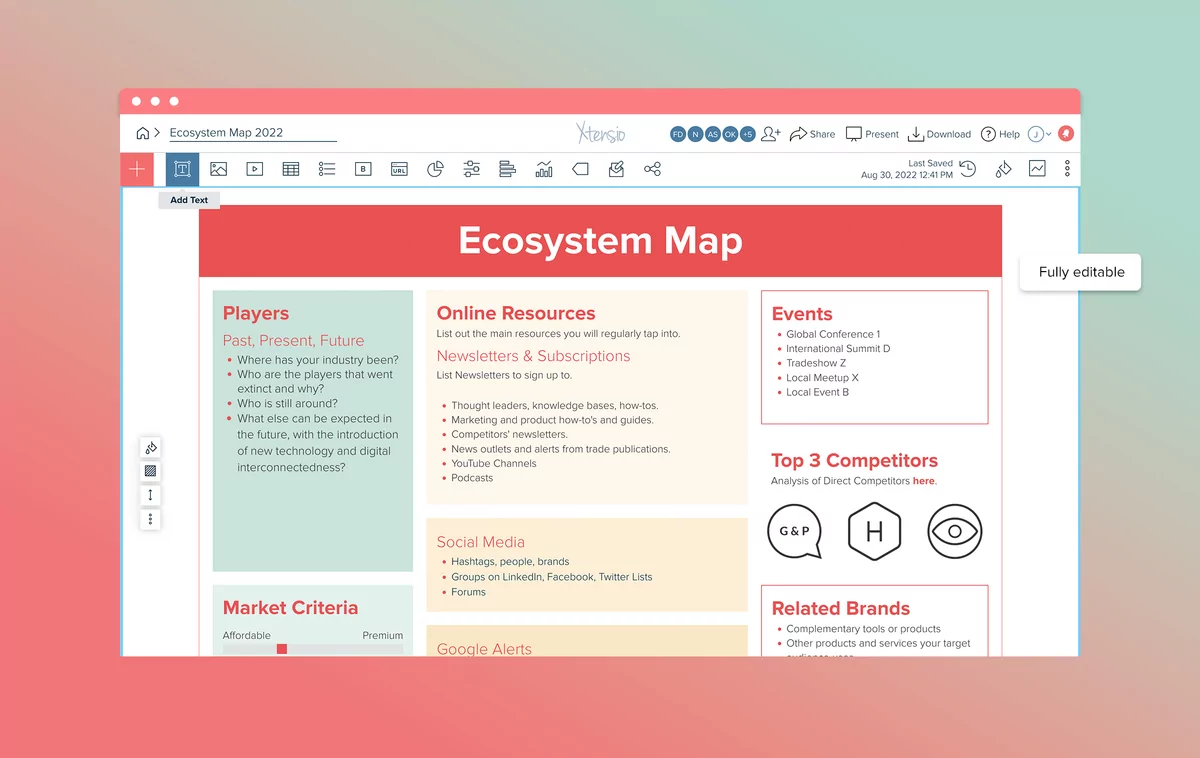Embed a URL module from the toolbar
This screenshot has height=758, width=1200.
pos(399,169)
